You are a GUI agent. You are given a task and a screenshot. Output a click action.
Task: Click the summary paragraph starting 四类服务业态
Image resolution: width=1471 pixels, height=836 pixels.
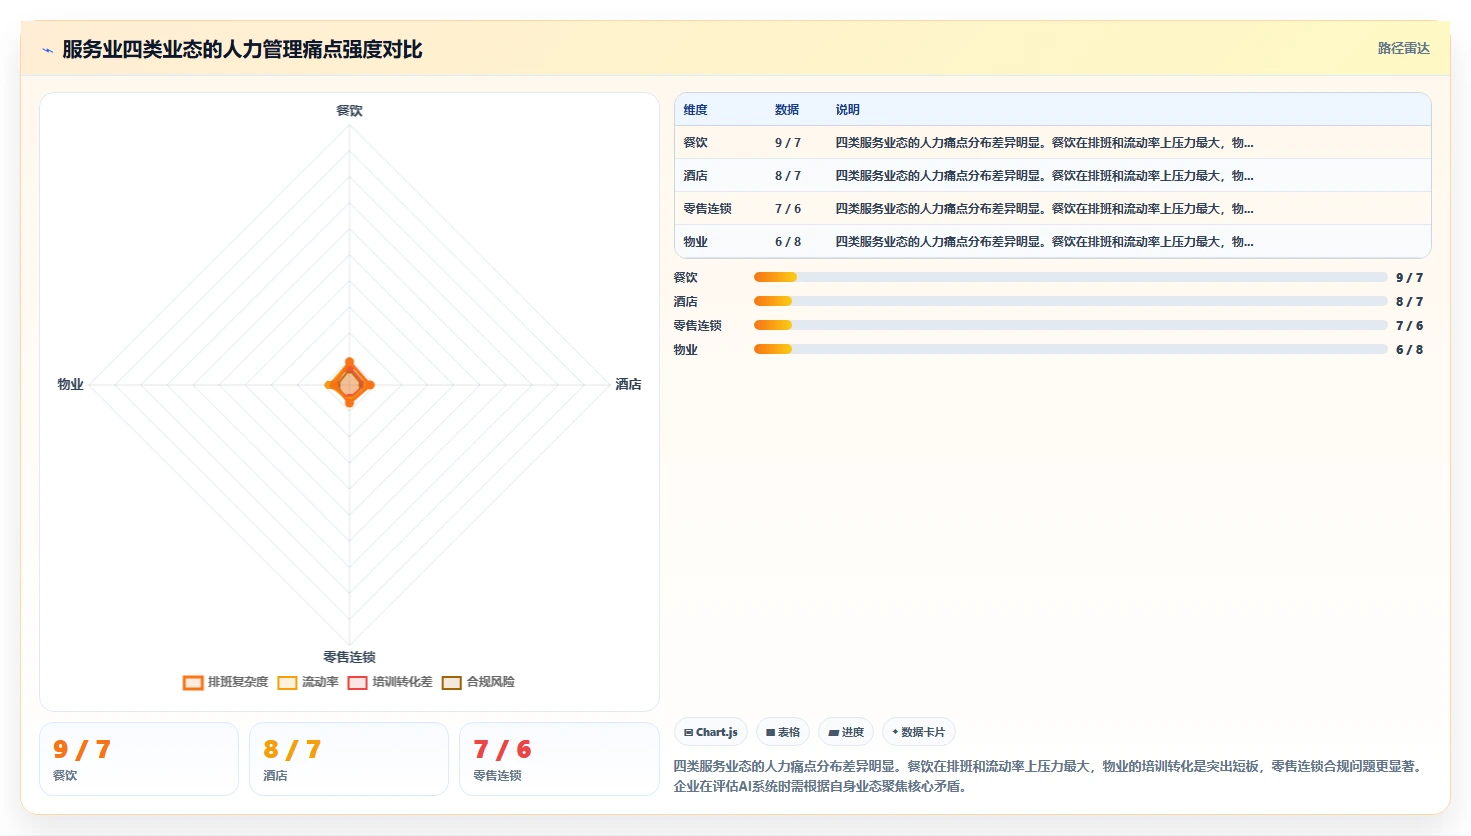[1048, 776]
